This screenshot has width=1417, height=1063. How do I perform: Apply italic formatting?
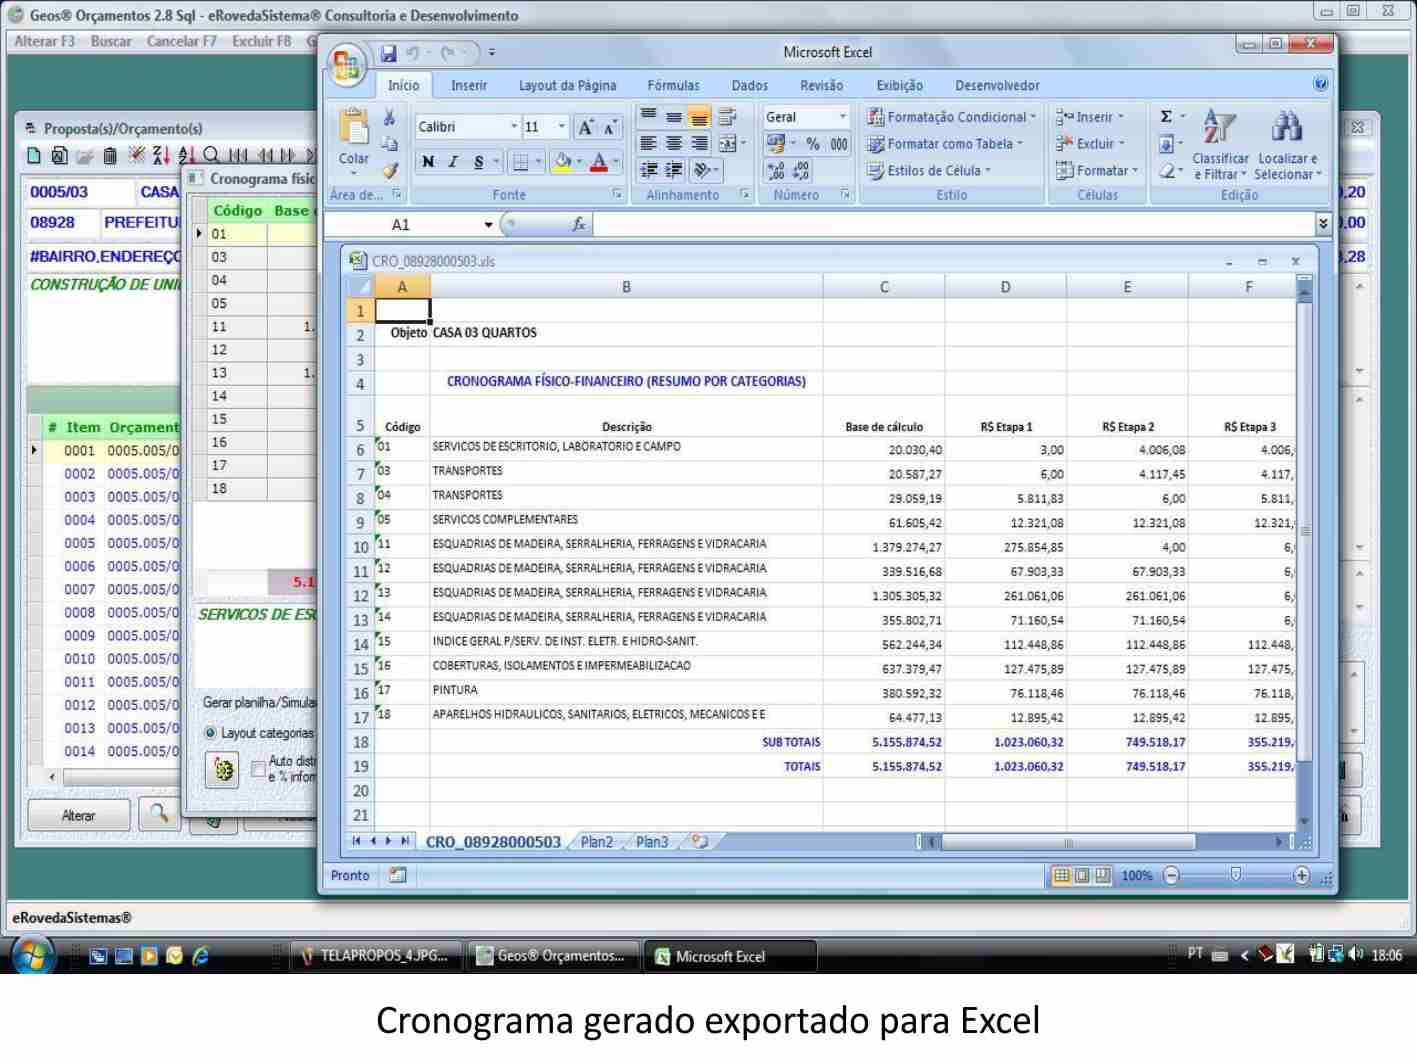453,162
